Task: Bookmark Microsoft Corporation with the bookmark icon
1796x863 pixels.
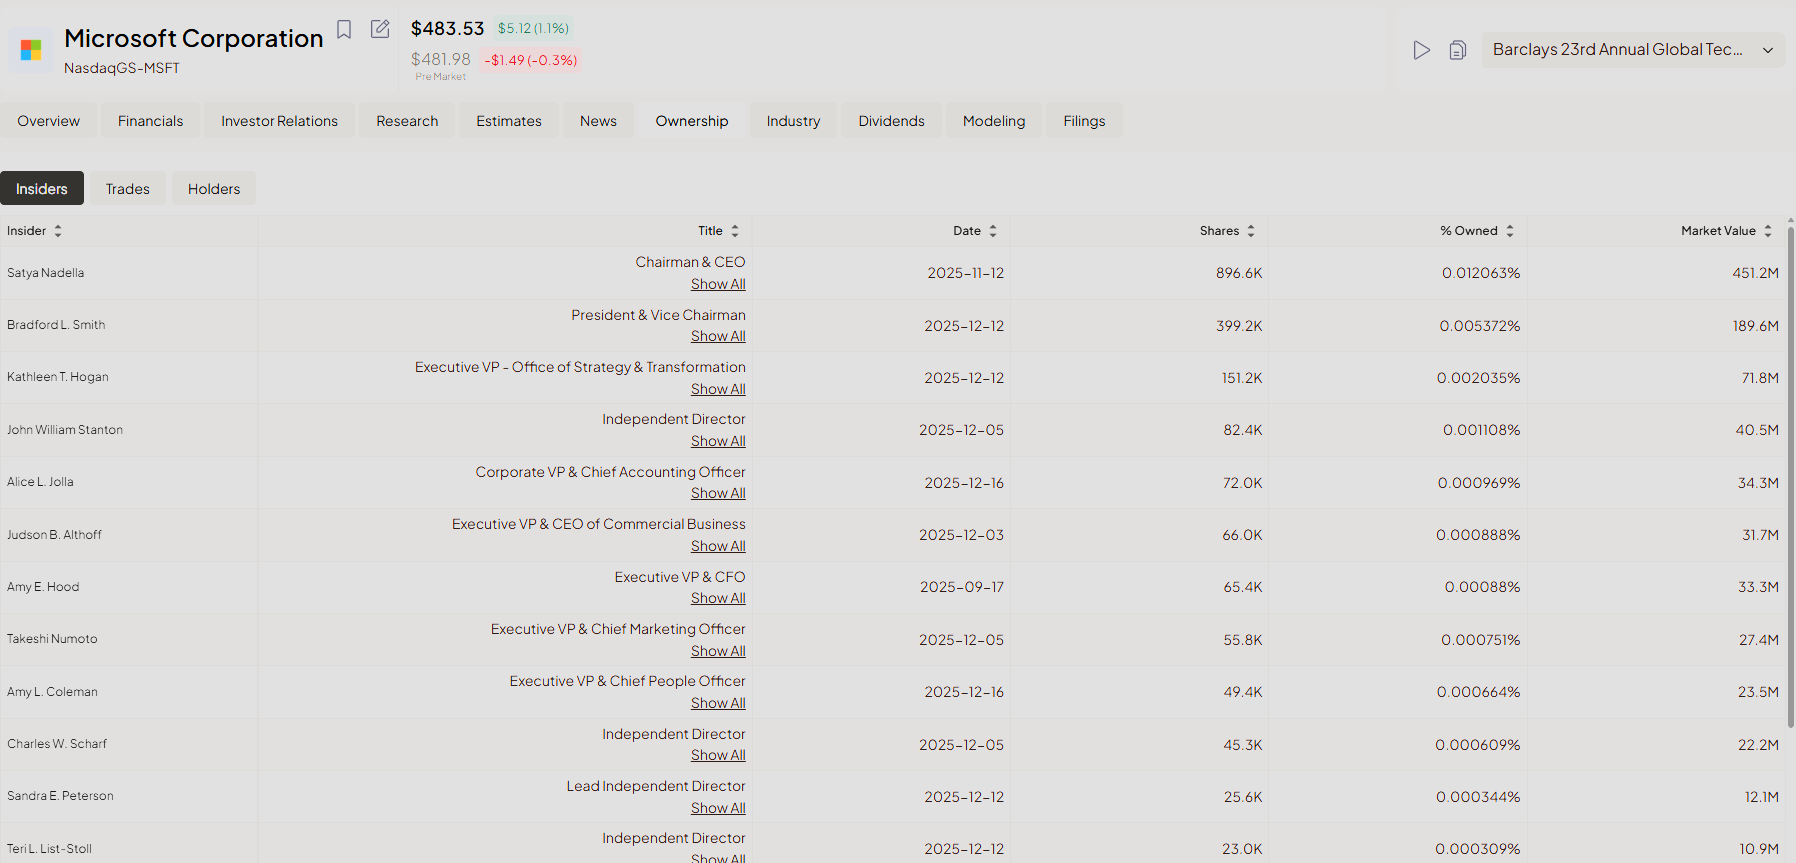Action: 344,29
